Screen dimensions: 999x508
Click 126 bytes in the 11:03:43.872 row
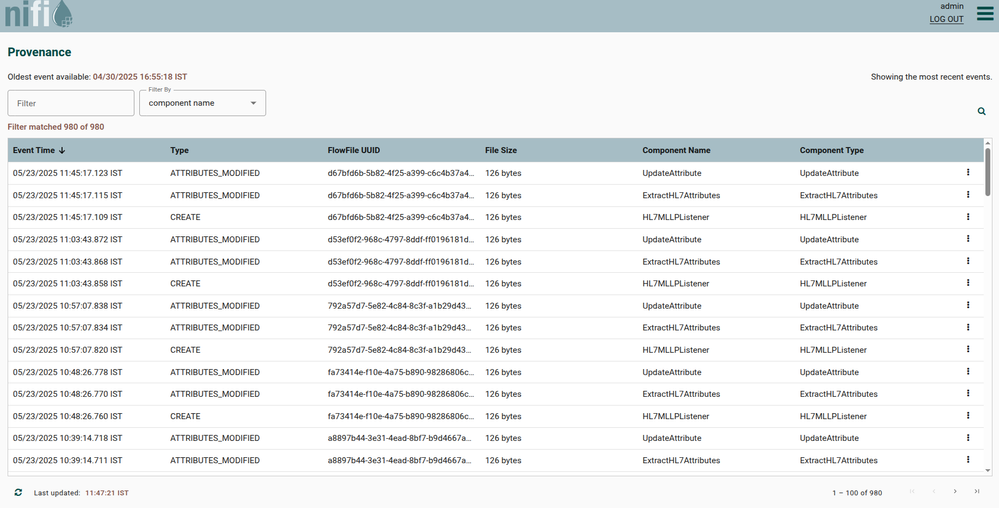tap(503, 240)
